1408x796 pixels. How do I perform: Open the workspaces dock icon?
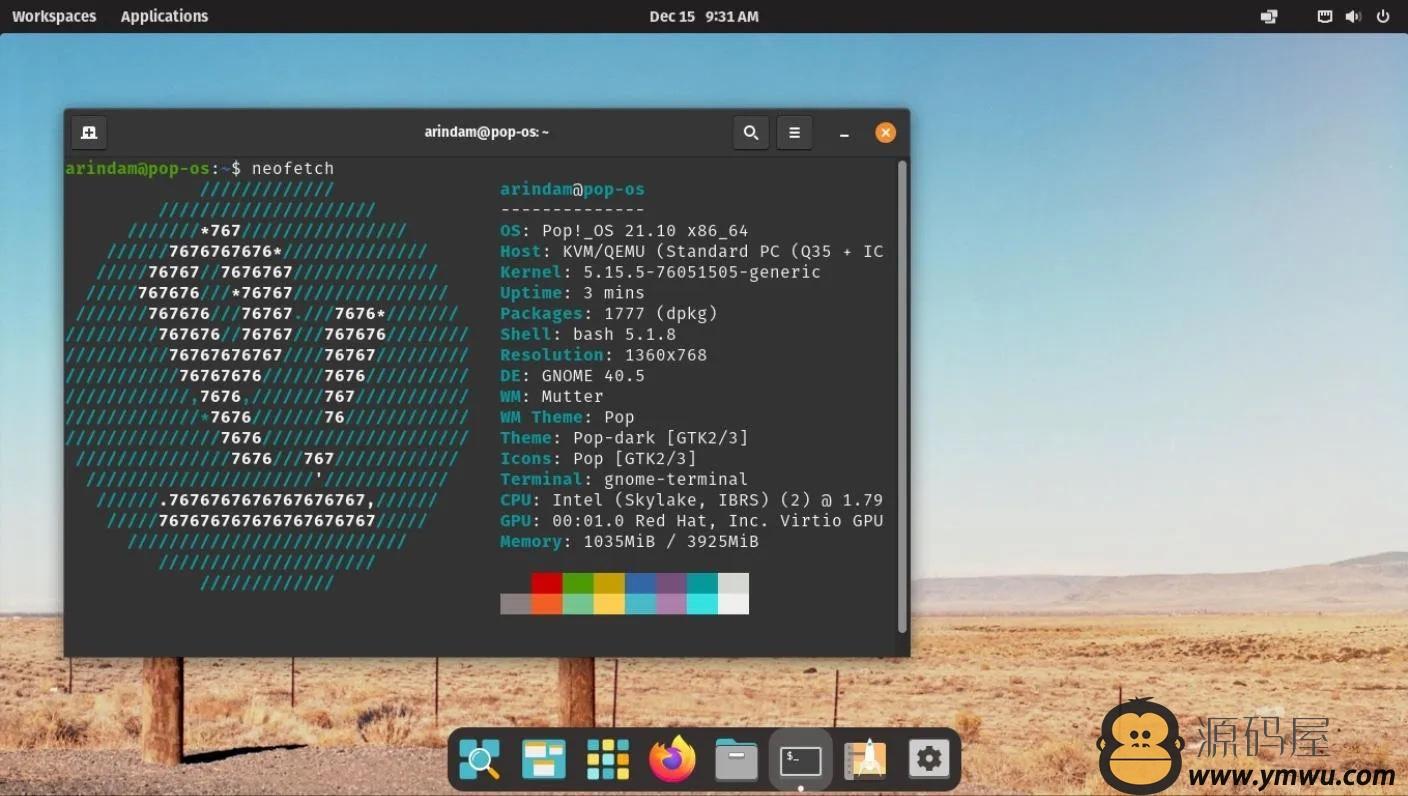tap(544, 760)
